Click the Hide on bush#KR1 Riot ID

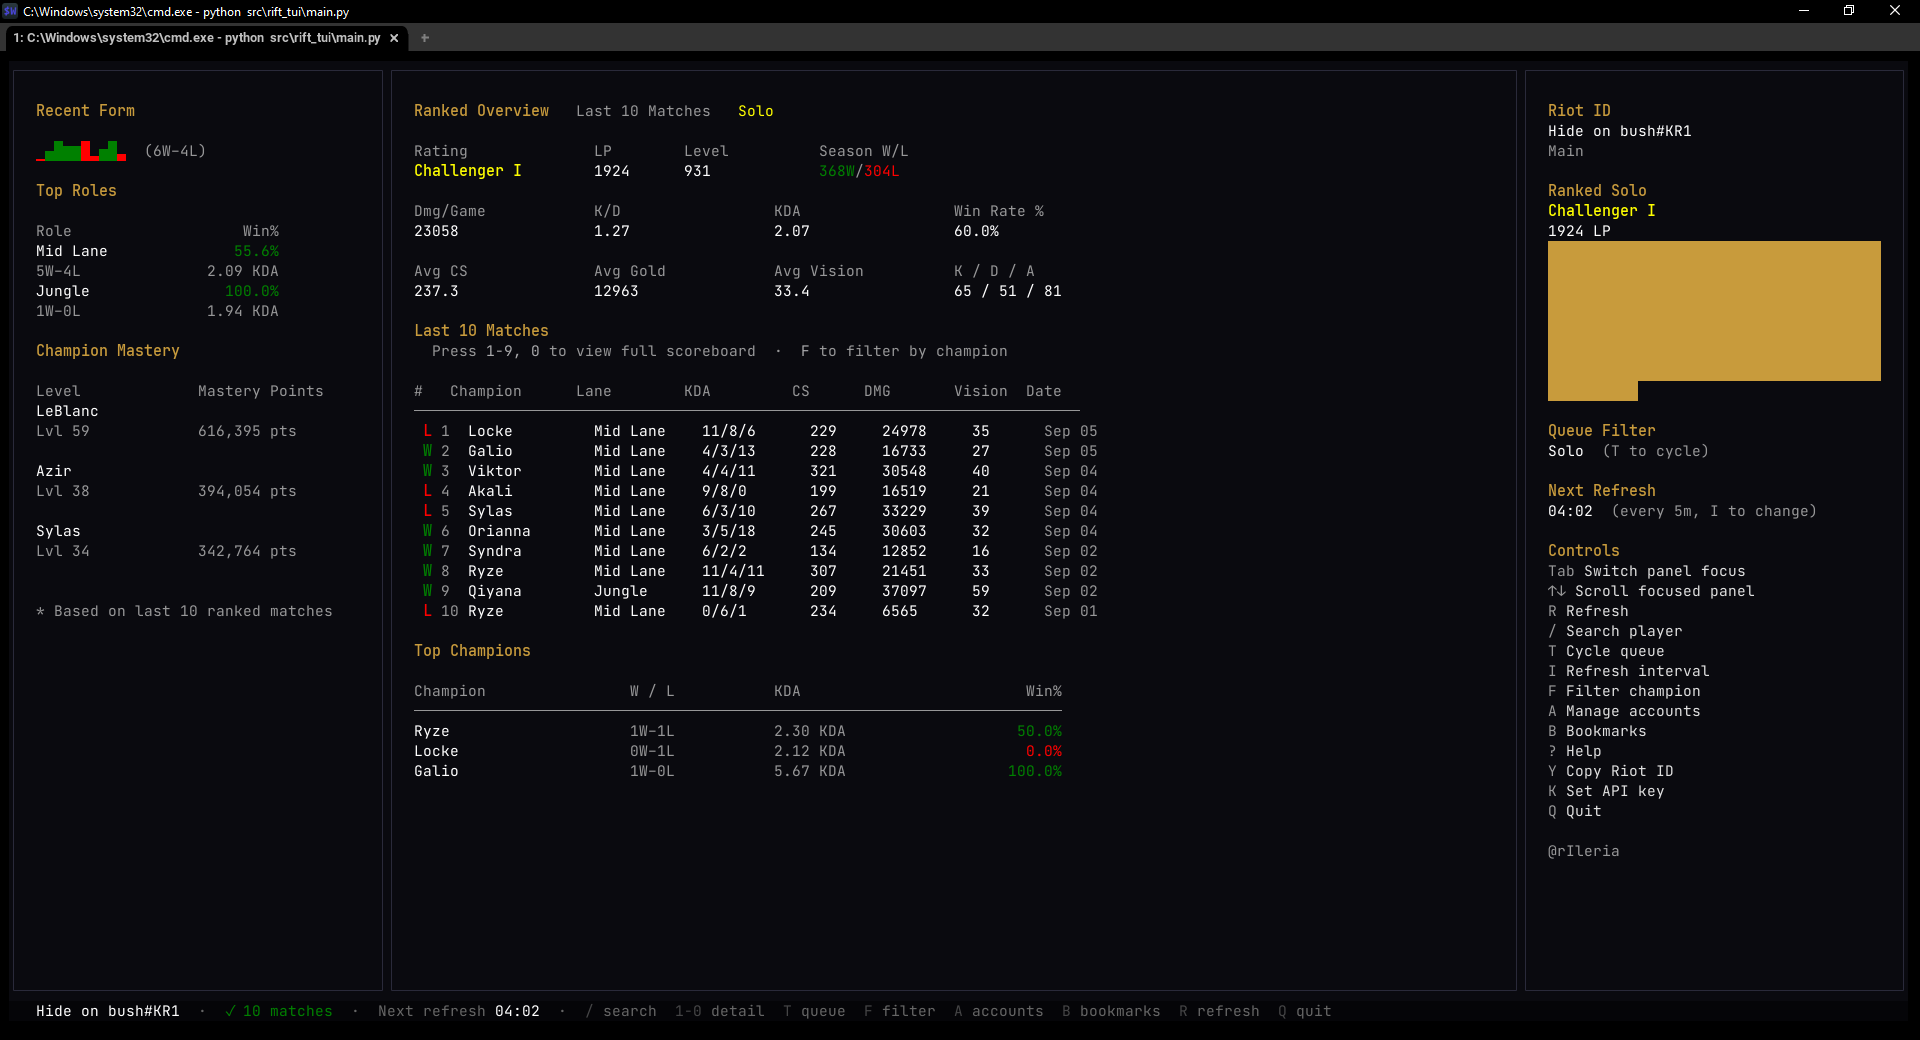point(1620,131)
